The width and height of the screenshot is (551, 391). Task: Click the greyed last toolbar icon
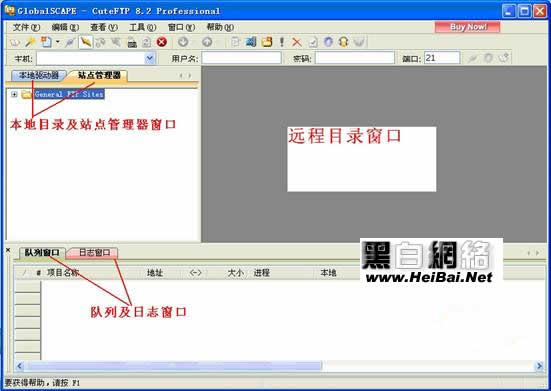point(359,42)
